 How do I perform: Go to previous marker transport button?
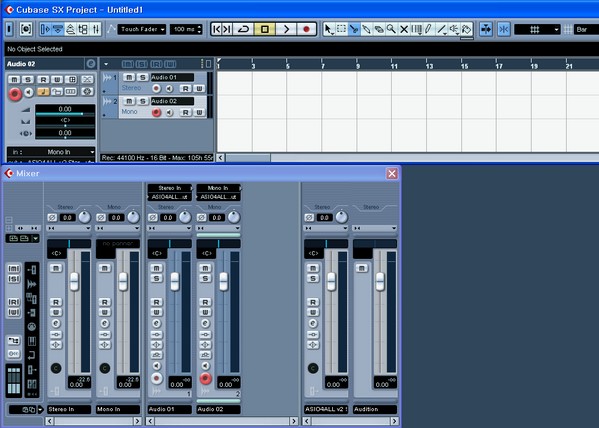point(217,29)
